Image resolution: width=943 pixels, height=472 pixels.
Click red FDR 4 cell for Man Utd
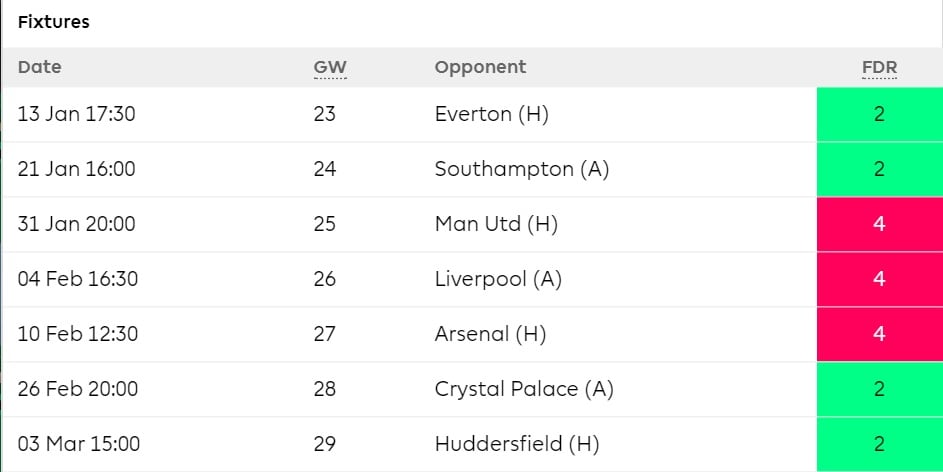[879, 224]
